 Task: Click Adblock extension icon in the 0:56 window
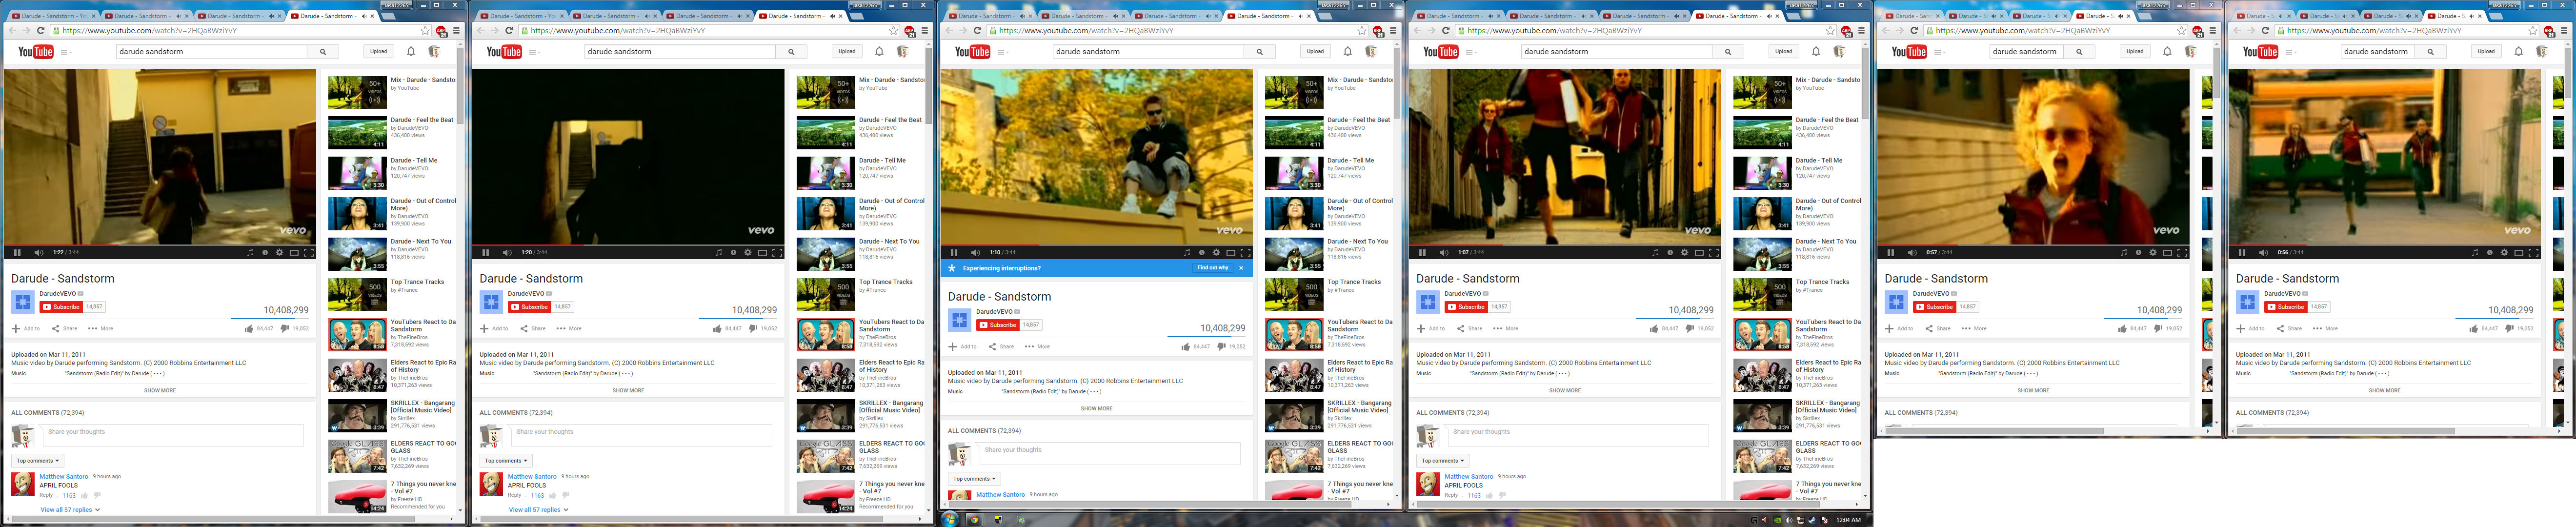2550,32
